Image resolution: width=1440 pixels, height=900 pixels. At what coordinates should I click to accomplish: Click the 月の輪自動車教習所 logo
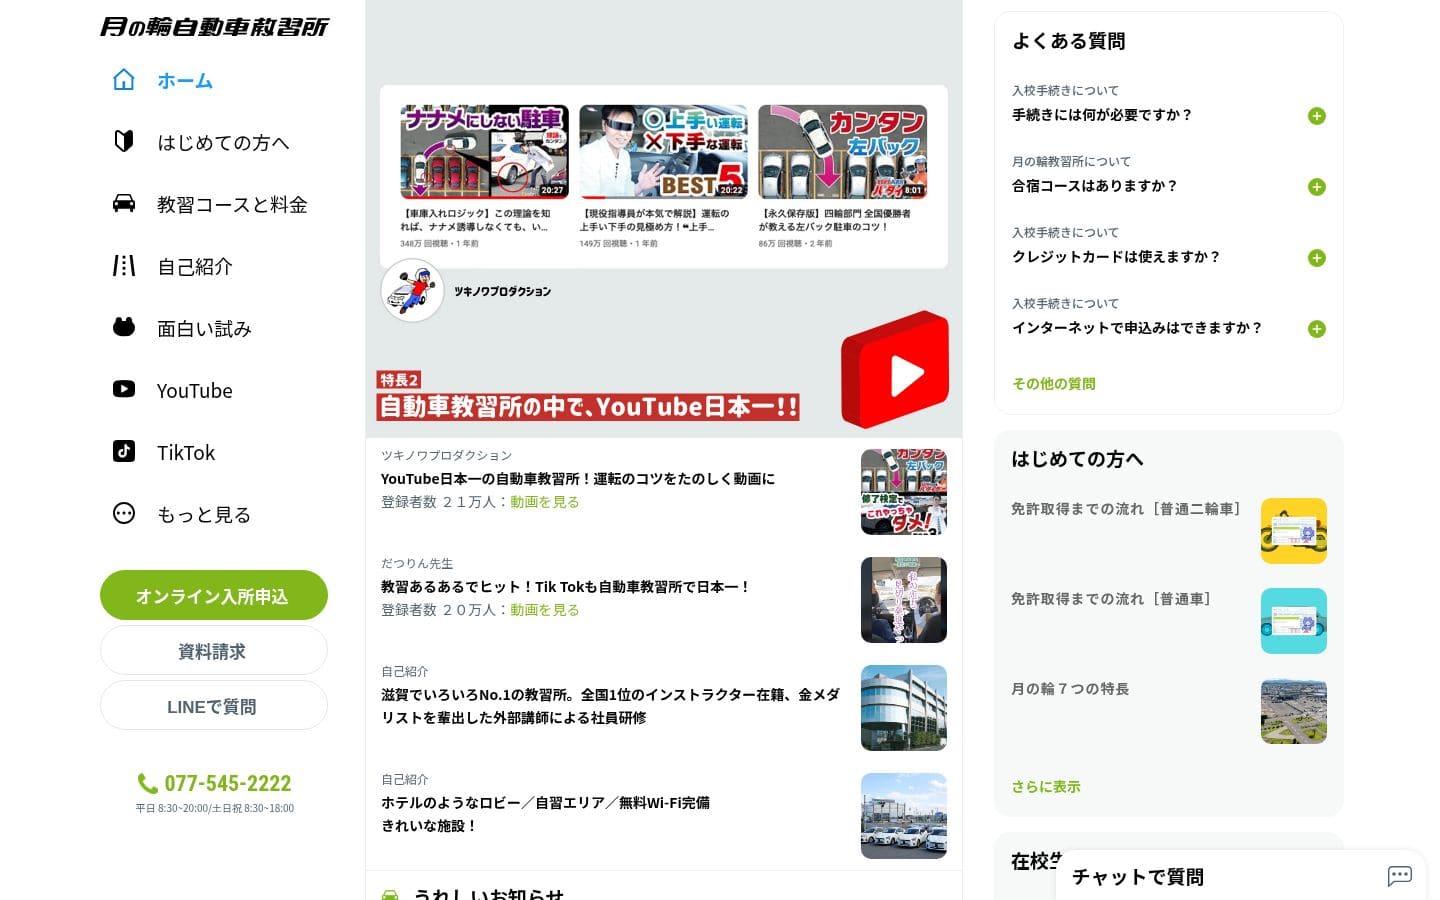tap(214, 27)
